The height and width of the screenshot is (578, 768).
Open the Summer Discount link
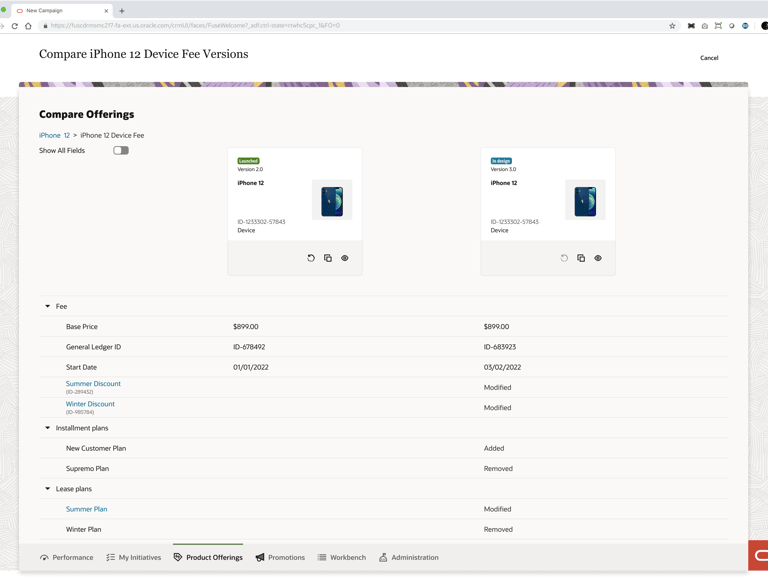(x=93, y=384)
